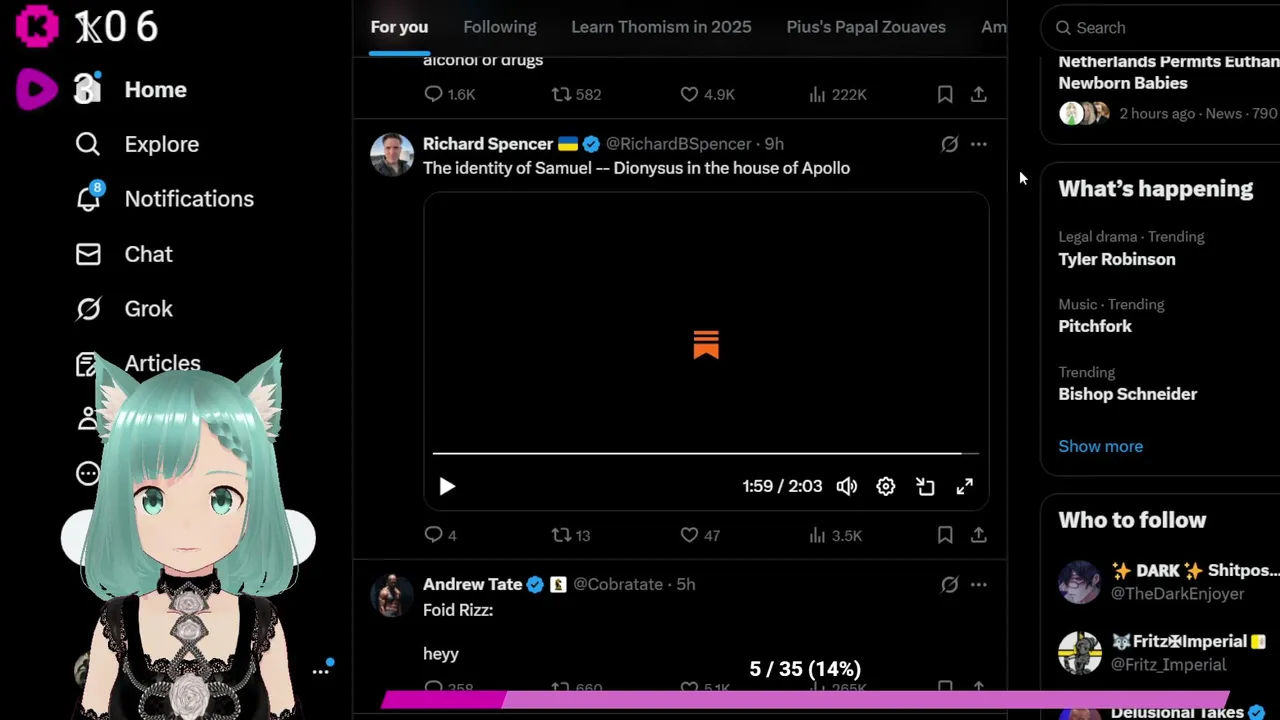The image size is (1280, 720).
Task: Like Richard Spencer post with 47 likes
Action: coord(699,535)
